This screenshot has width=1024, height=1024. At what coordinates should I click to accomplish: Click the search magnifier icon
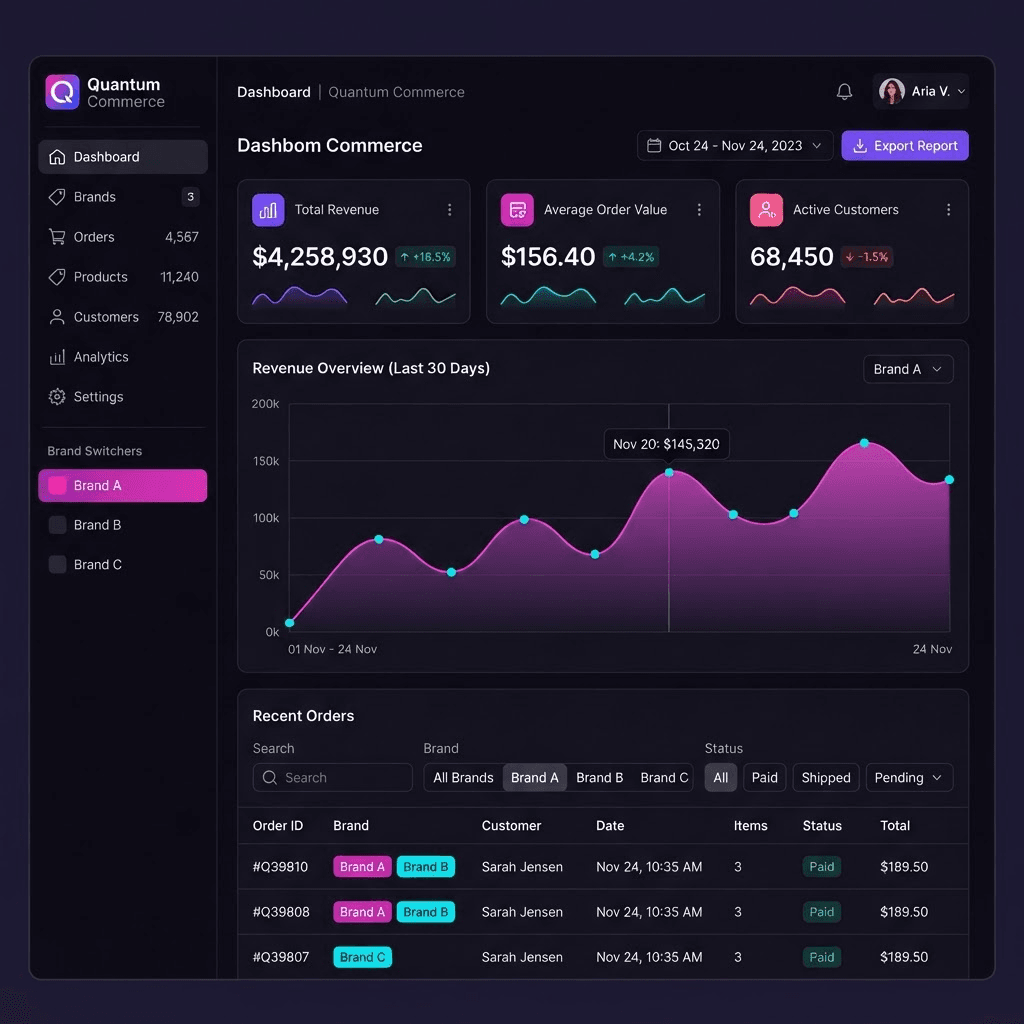[x=269, y=777]
